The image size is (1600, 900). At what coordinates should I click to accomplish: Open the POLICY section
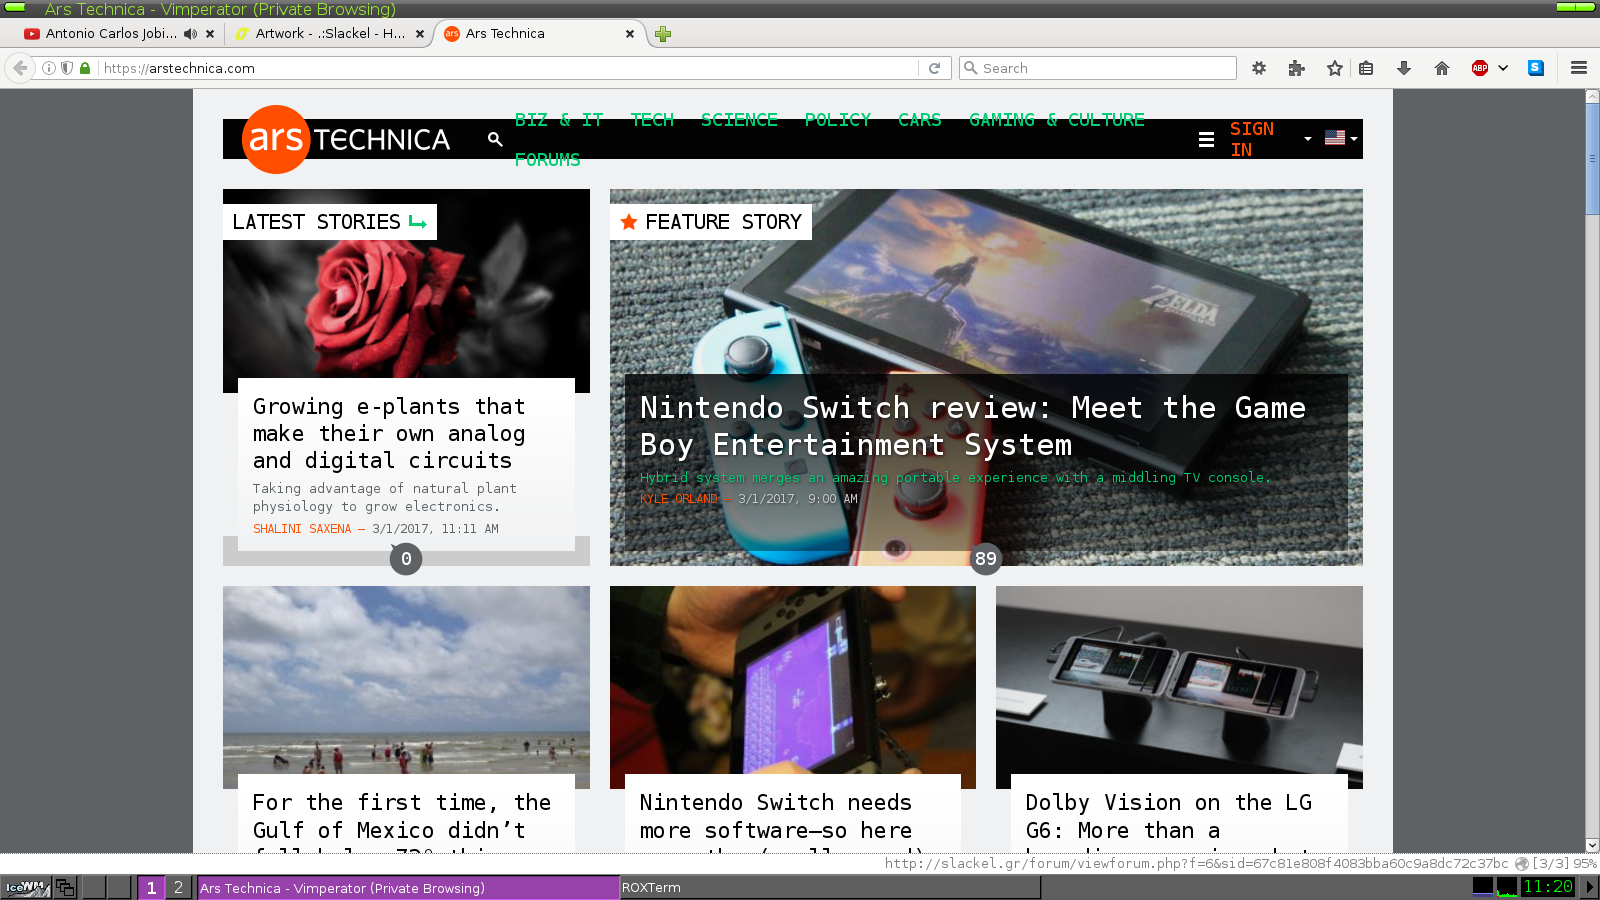coord(837,119)
